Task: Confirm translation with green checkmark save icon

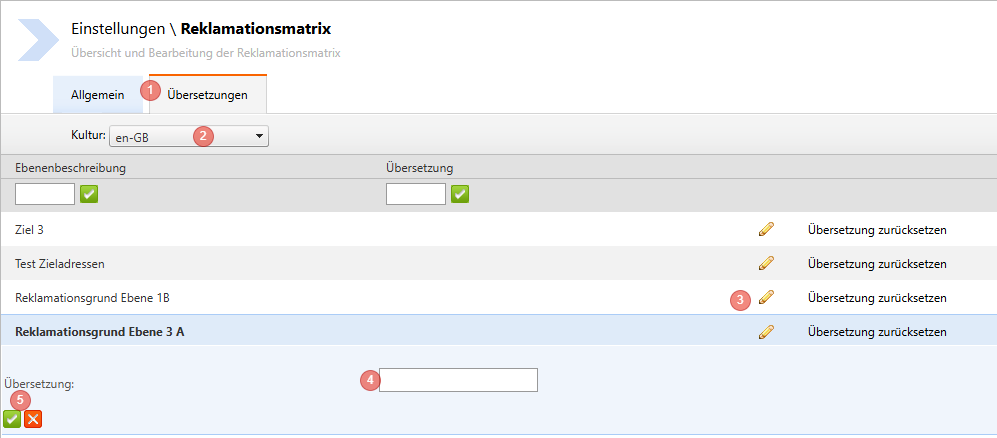Action: click(12, 419)
